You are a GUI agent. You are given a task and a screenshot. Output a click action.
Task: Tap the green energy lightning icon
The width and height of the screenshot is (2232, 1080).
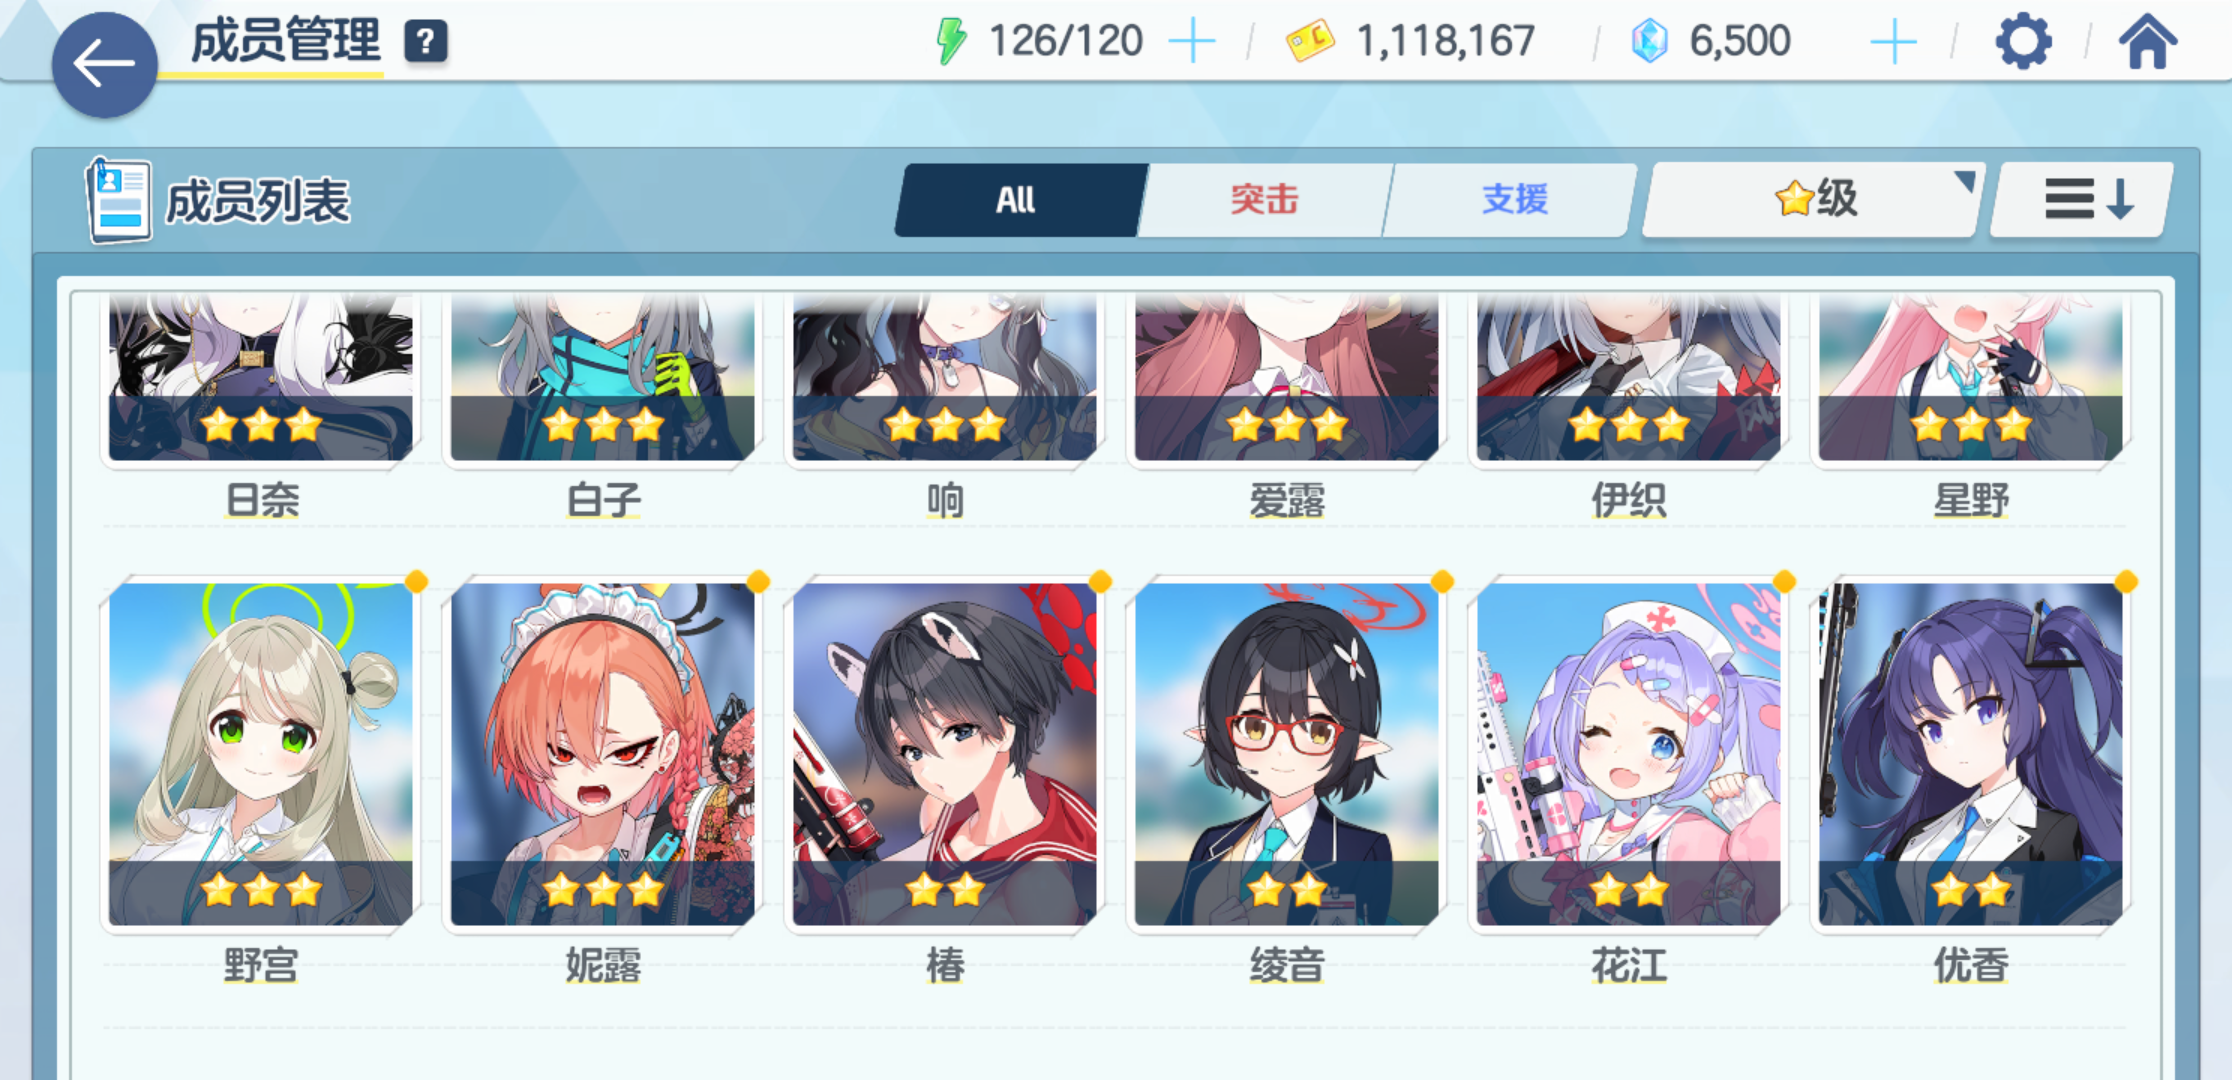(x=950, y=41)
